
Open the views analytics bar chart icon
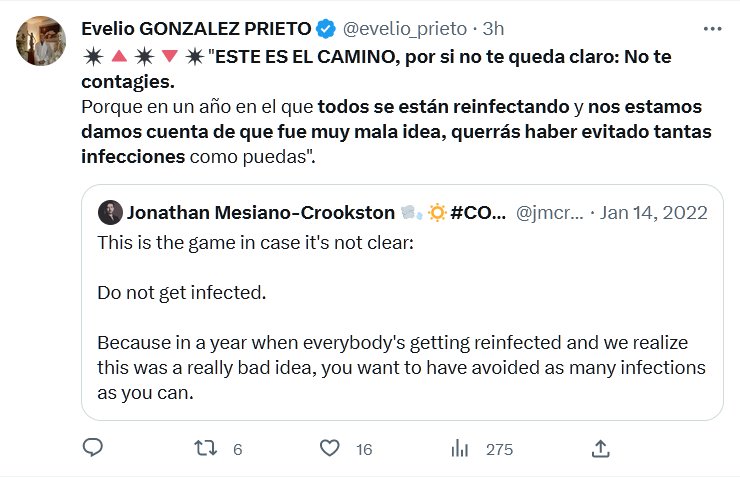click(x=460, y=449)
